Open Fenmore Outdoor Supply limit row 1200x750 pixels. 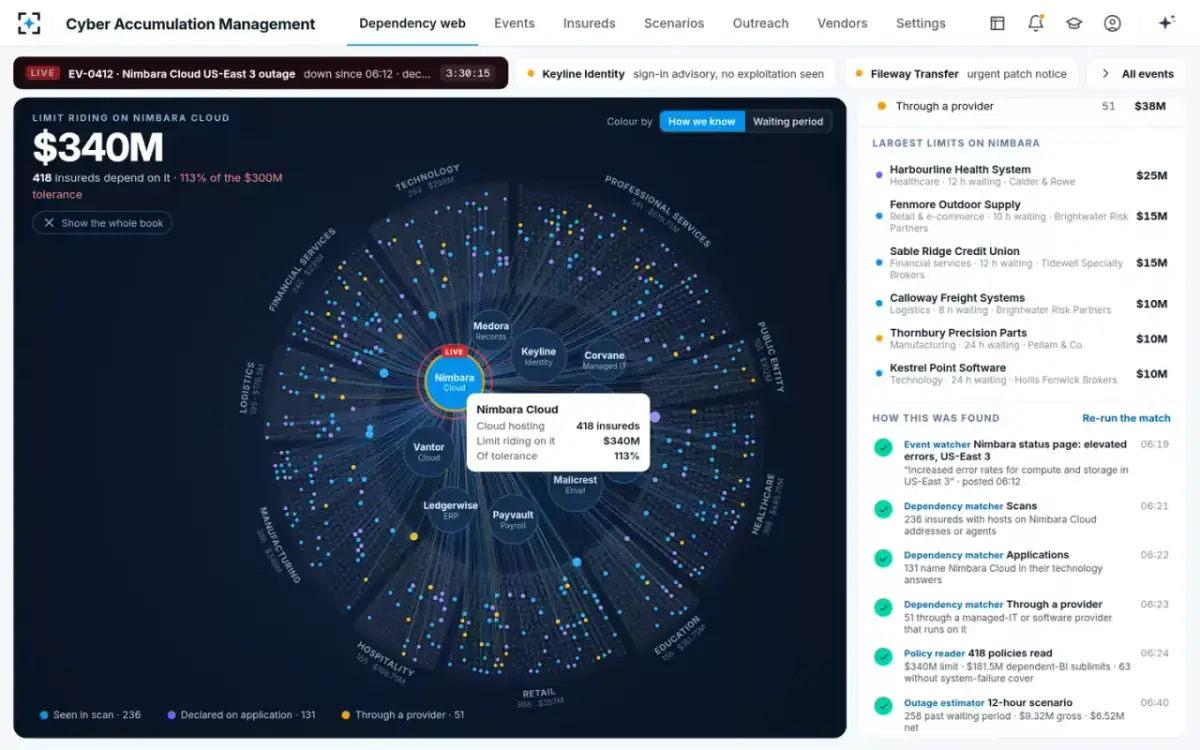pyautogui.click(x=1020, y=216)
